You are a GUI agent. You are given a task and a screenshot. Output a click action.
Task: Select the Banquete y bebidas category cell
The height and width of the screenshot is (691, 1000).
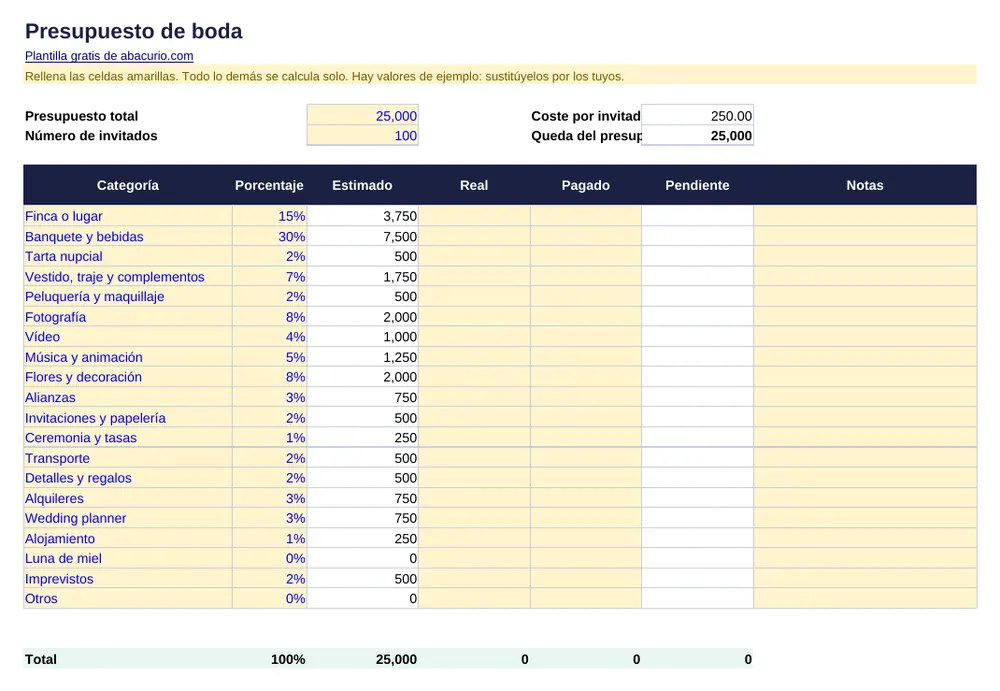[128, 236]
